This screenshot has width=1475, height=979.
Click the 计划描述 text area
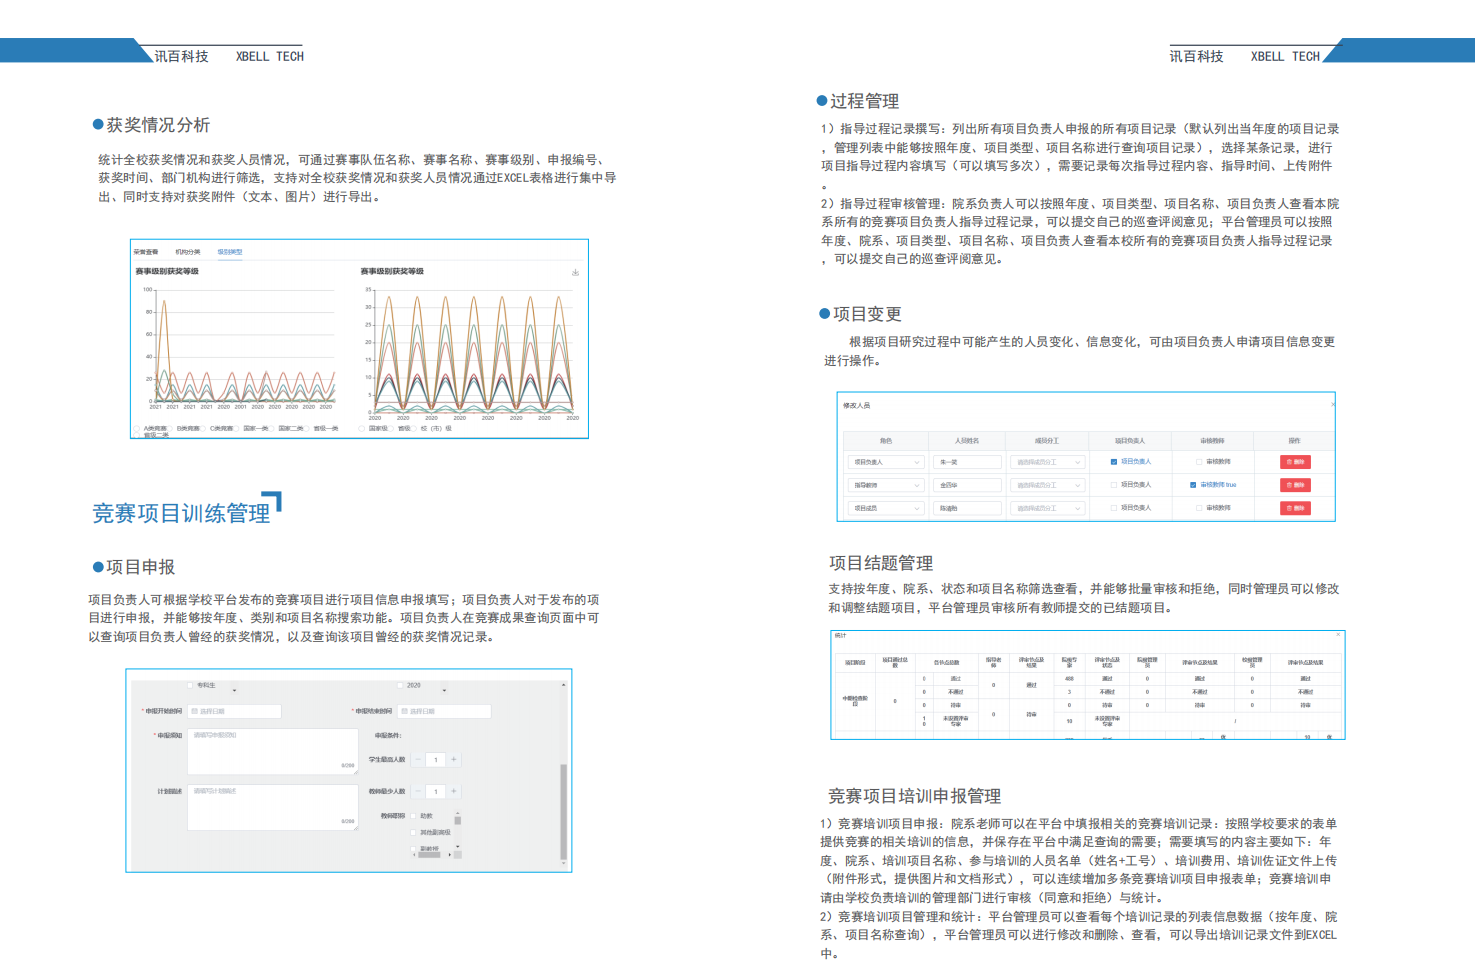tap(273, 807)
